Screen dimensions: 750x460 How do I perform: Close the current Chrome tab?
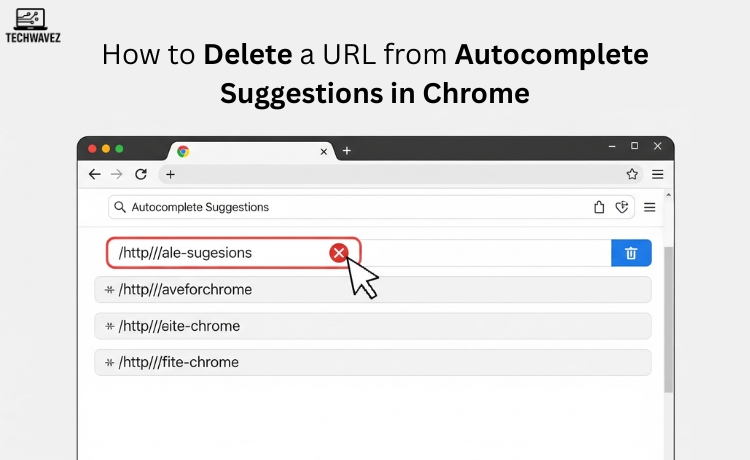[x=323, y=151]
